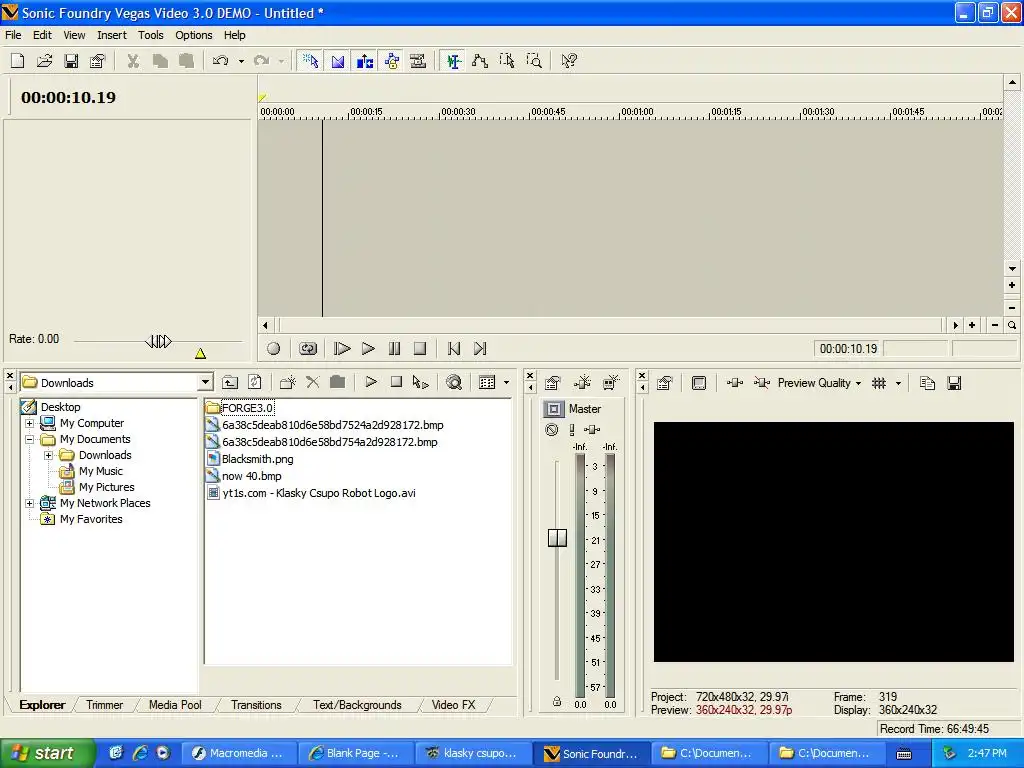Switch to Blank Page browser taskbar button
This screenshot has width=1024, height=768.
click(355, 754)
